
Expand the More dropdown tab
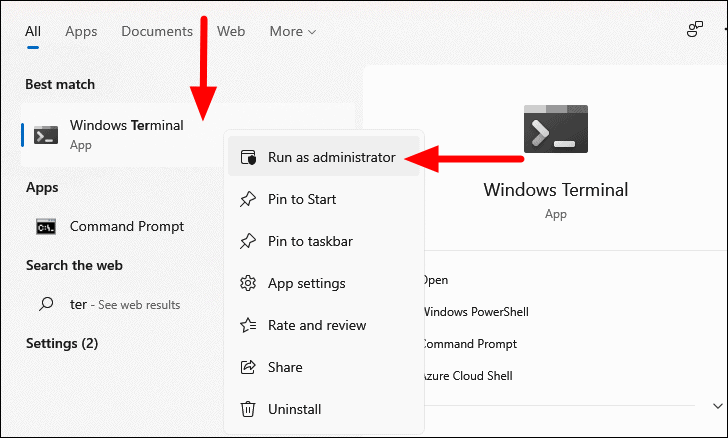292,31
